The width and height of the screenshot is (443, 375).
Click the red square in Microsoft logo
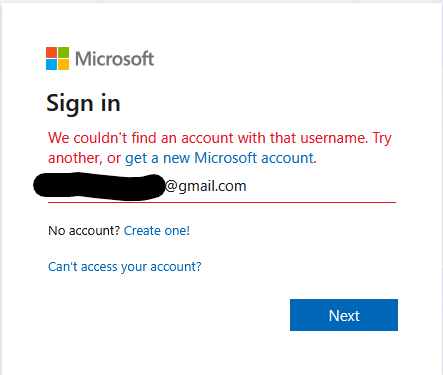pyautogui.click(x=51, y=53)
